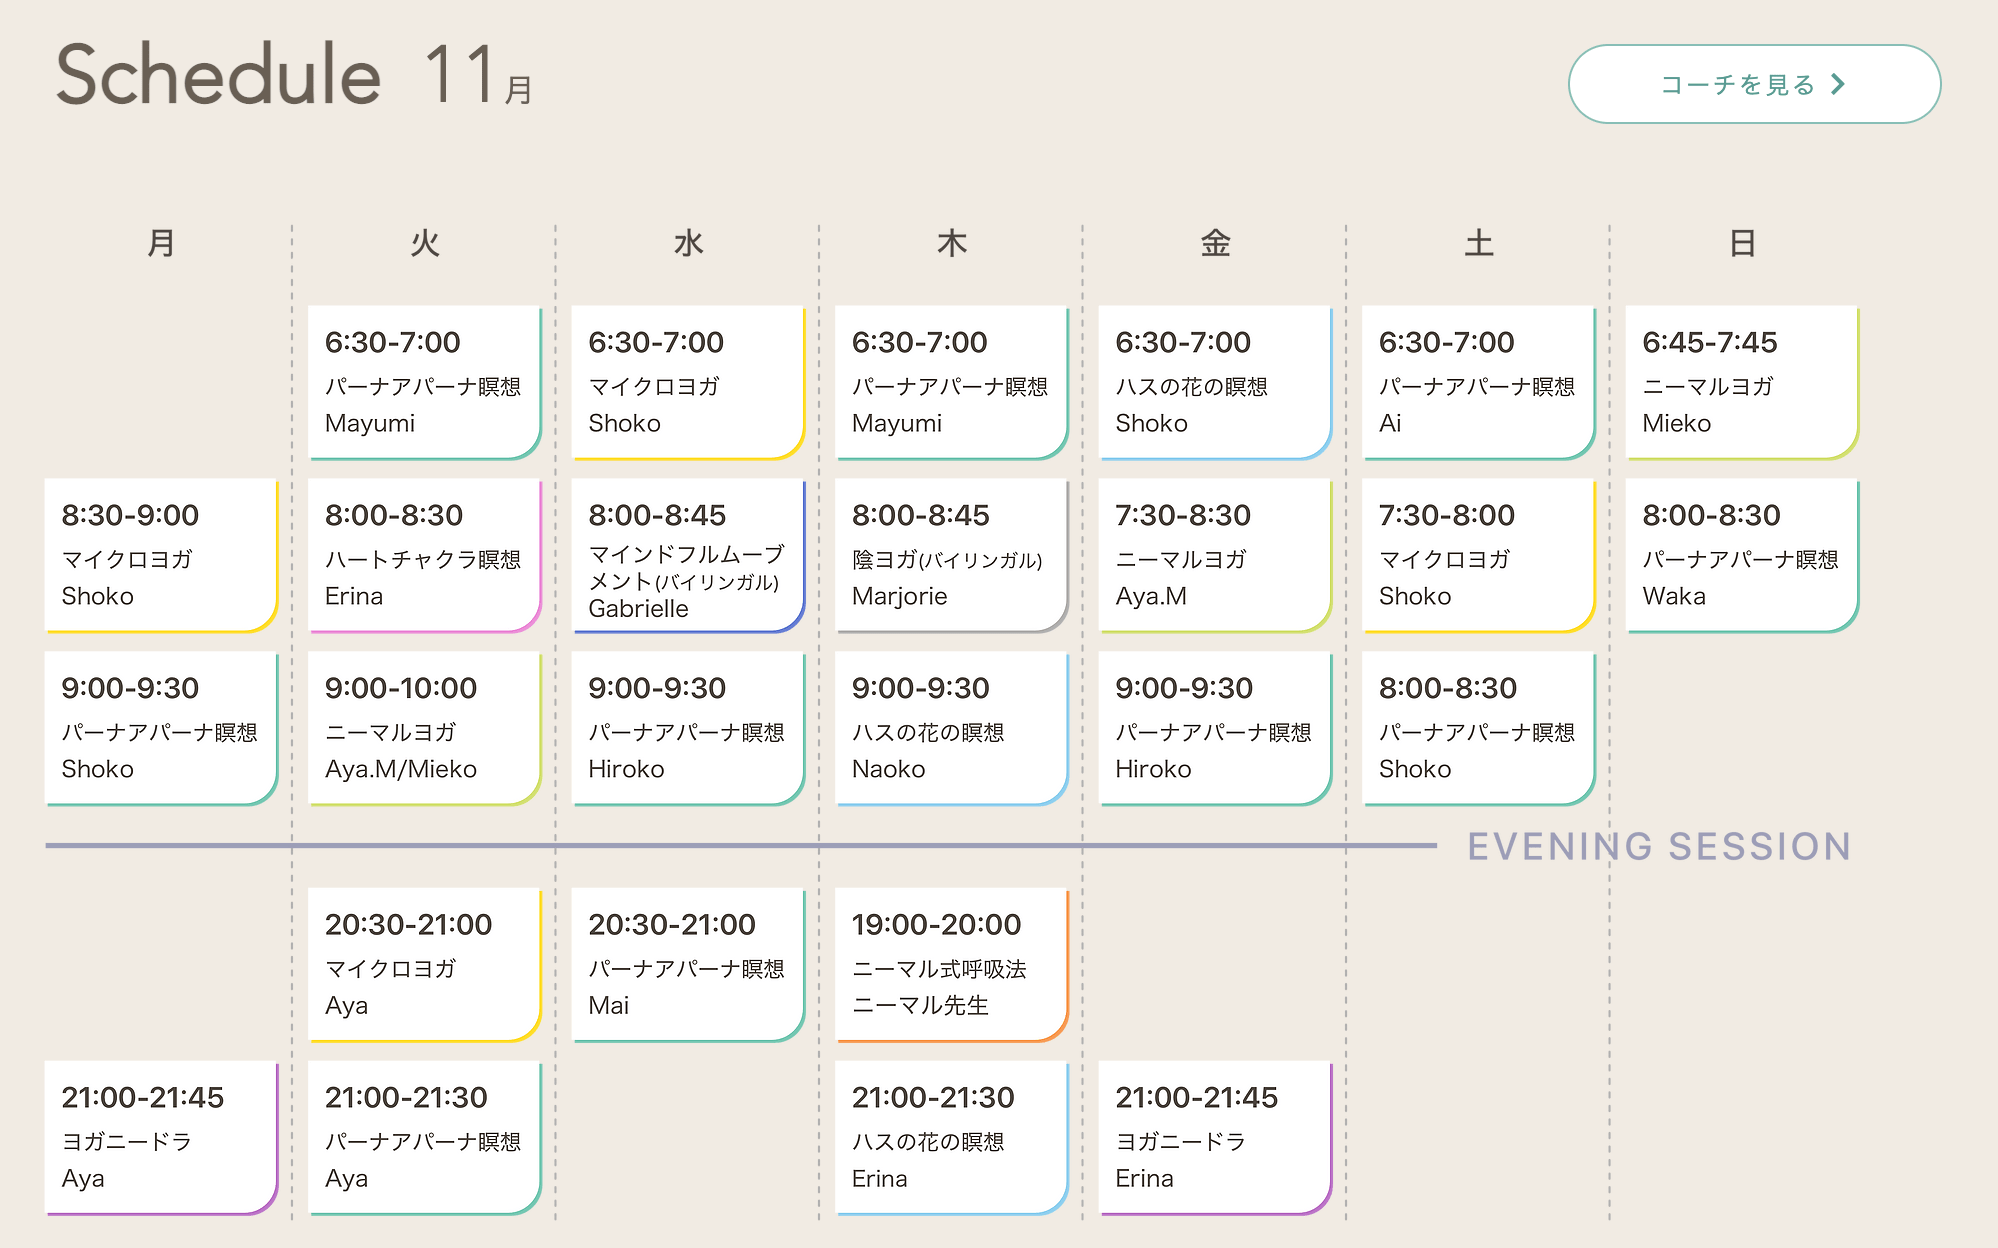Open Saturday 6:30-7:00 パーナアパーナ瞑想 Ai card

tap(1479, 383)
